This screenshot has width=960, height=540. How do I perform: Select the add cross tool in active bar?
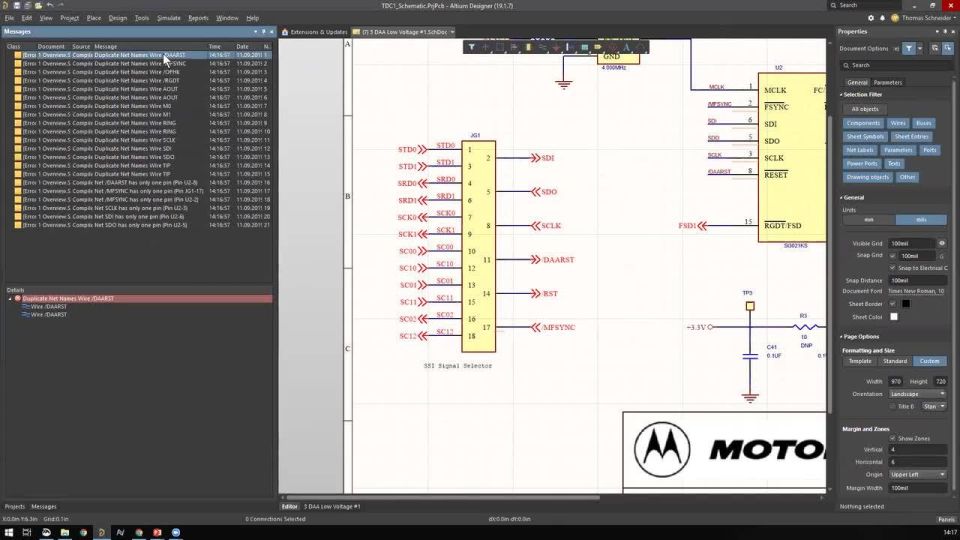(486, 47)
